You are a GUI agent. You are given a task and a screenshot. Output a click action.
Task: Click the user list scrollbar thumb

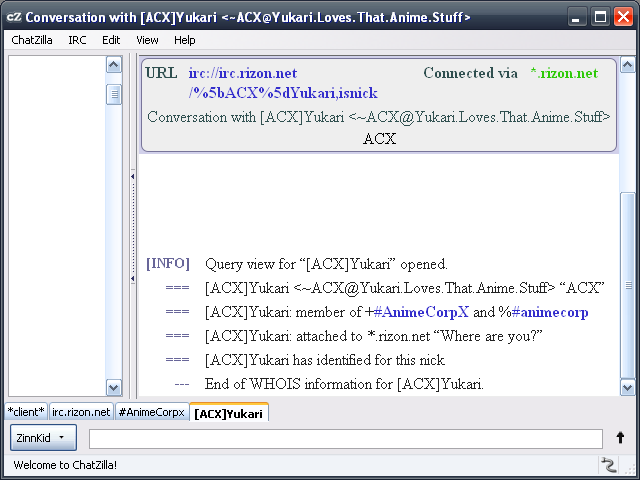coord(114,95)
